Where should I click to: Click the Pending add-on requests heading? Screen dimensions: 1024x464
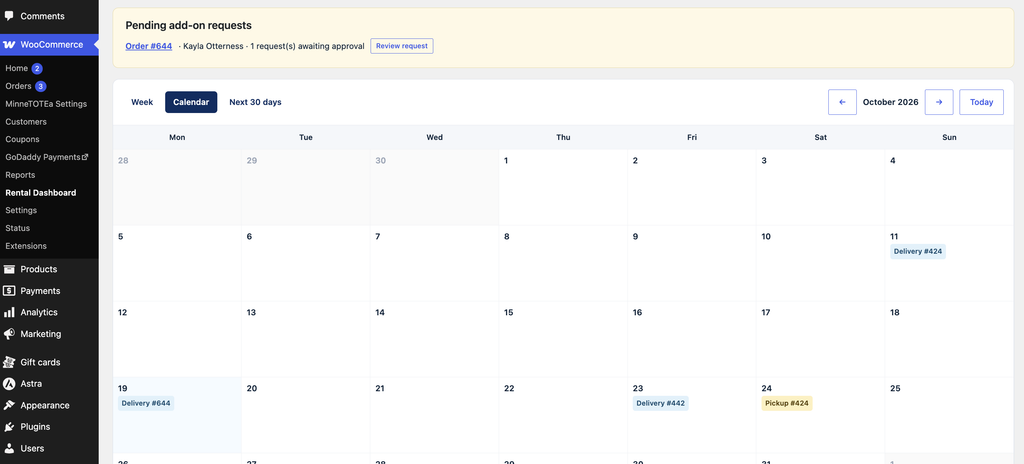pyautogui.click(x=189, y=25)
